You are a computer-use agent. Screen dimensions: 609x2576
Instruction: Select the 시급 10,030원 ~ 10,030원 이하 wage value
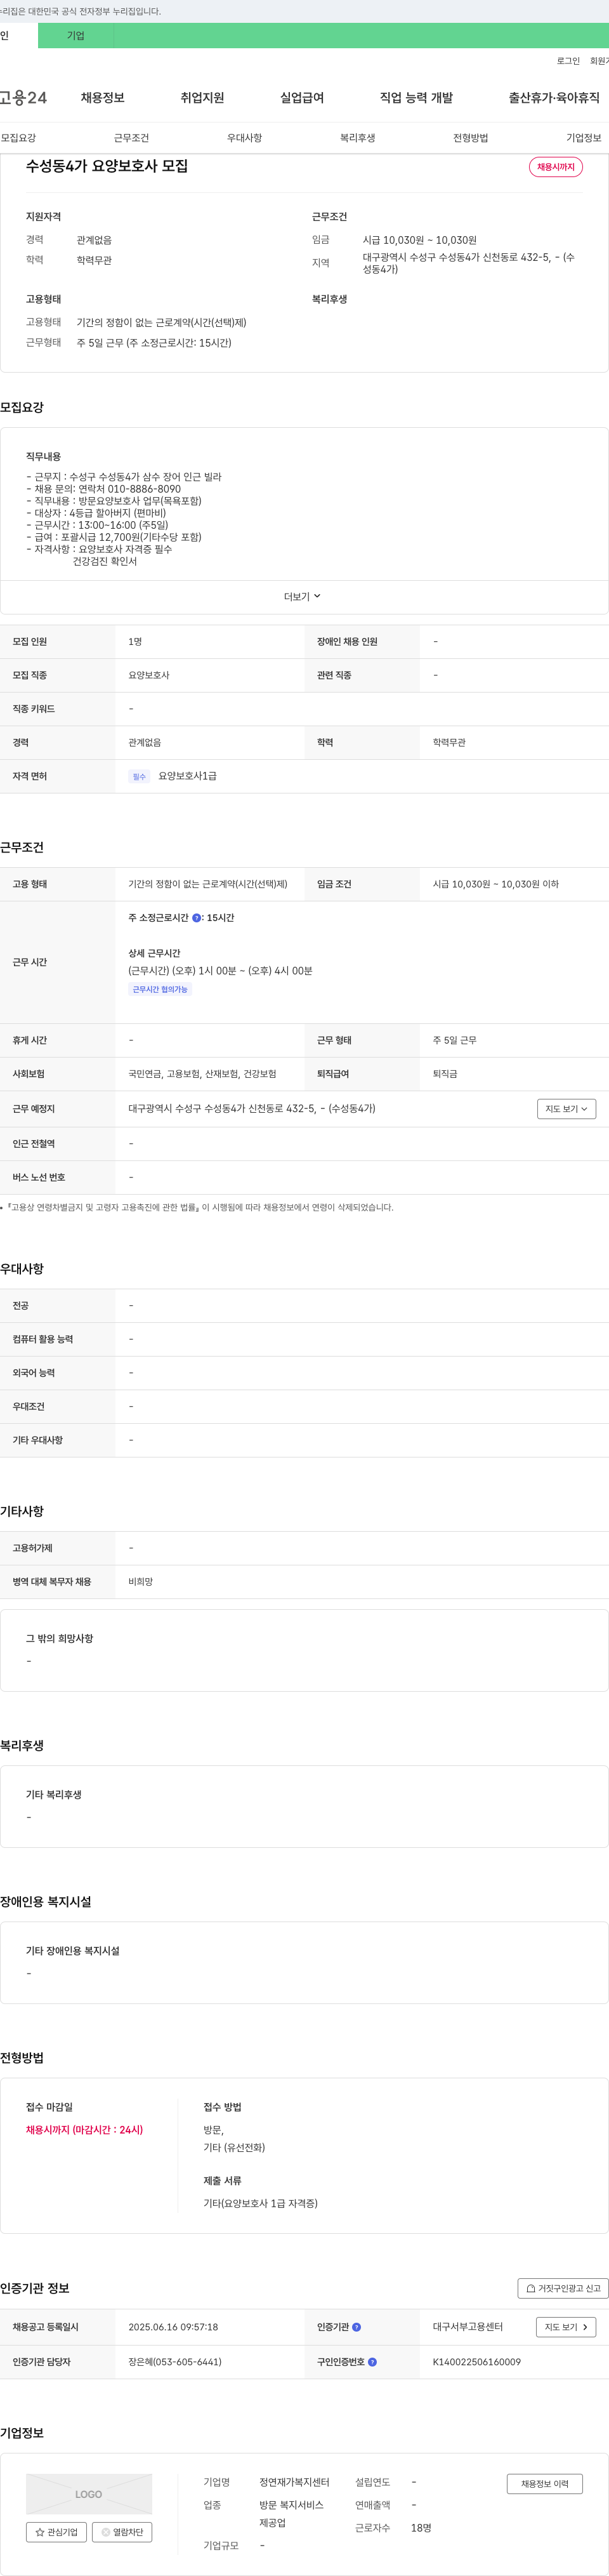496,884
